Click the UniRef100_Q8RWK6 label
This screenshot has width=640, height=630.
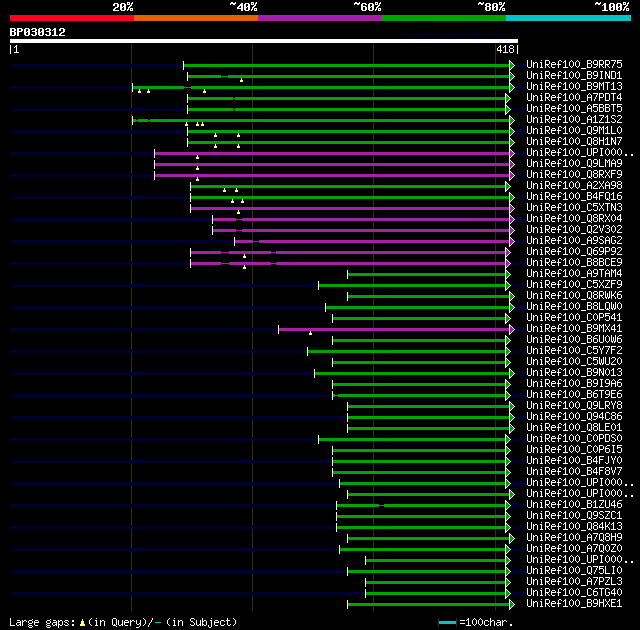tap(574, 296)
